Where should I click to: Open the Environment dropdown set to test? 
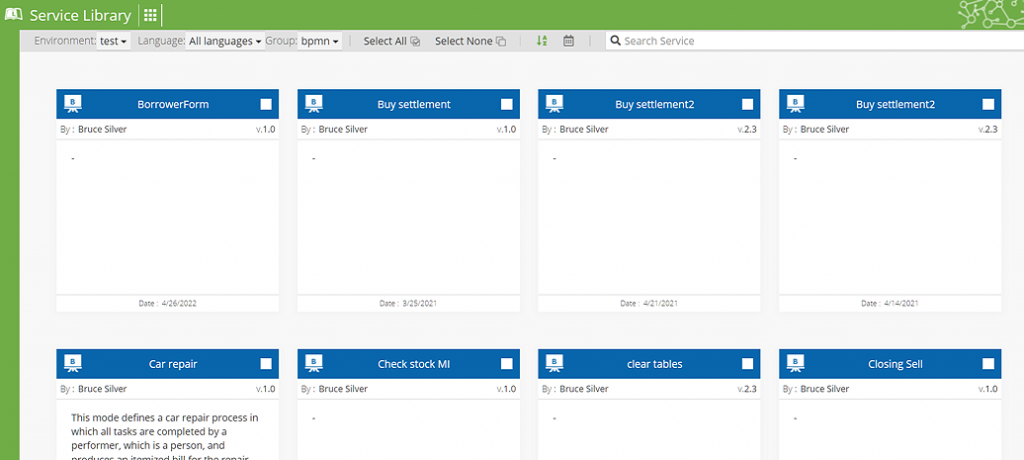click(x=113, y=41)
